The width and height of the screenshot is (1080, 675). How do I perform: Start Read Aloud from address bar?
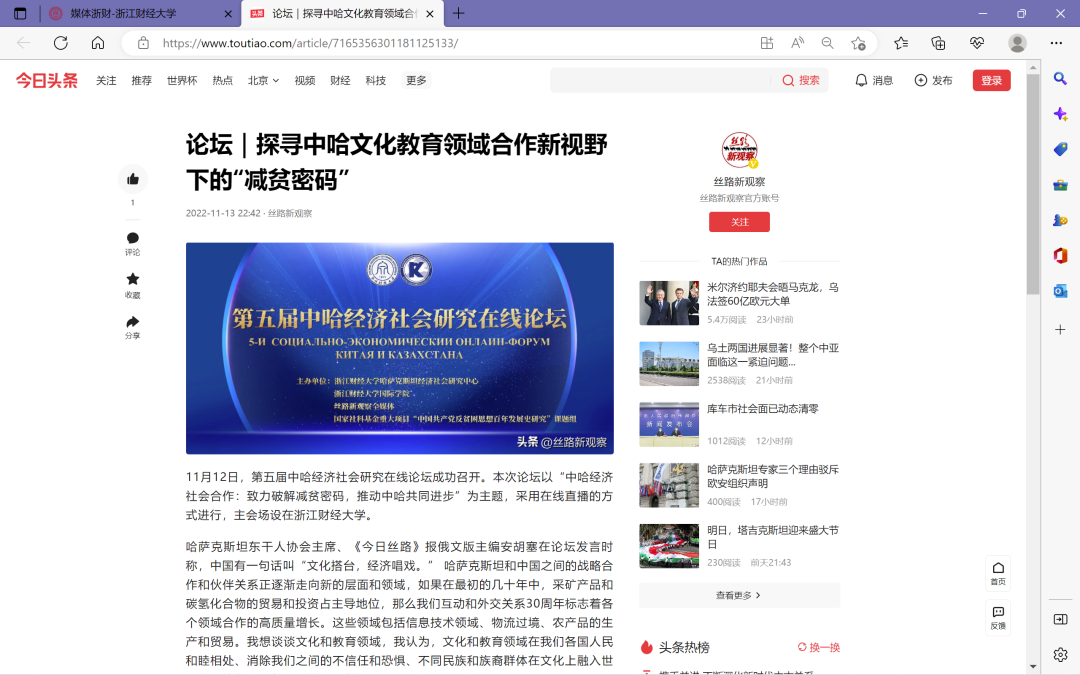(x=797, y=43)
